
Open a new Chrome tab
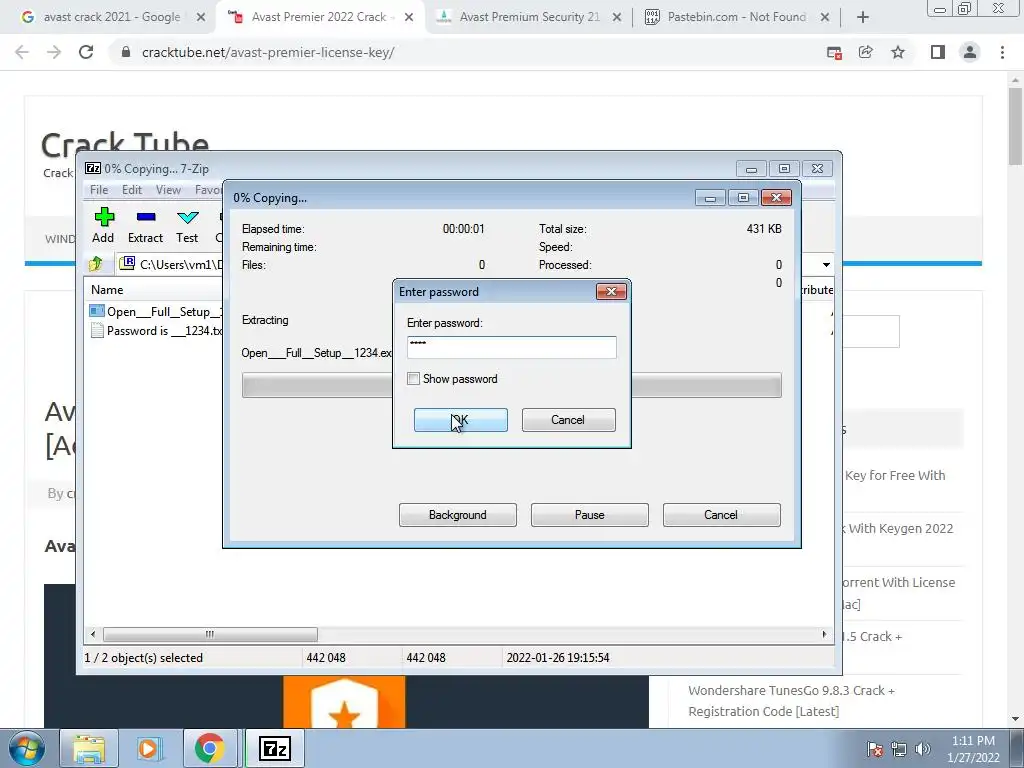point(863,17)
